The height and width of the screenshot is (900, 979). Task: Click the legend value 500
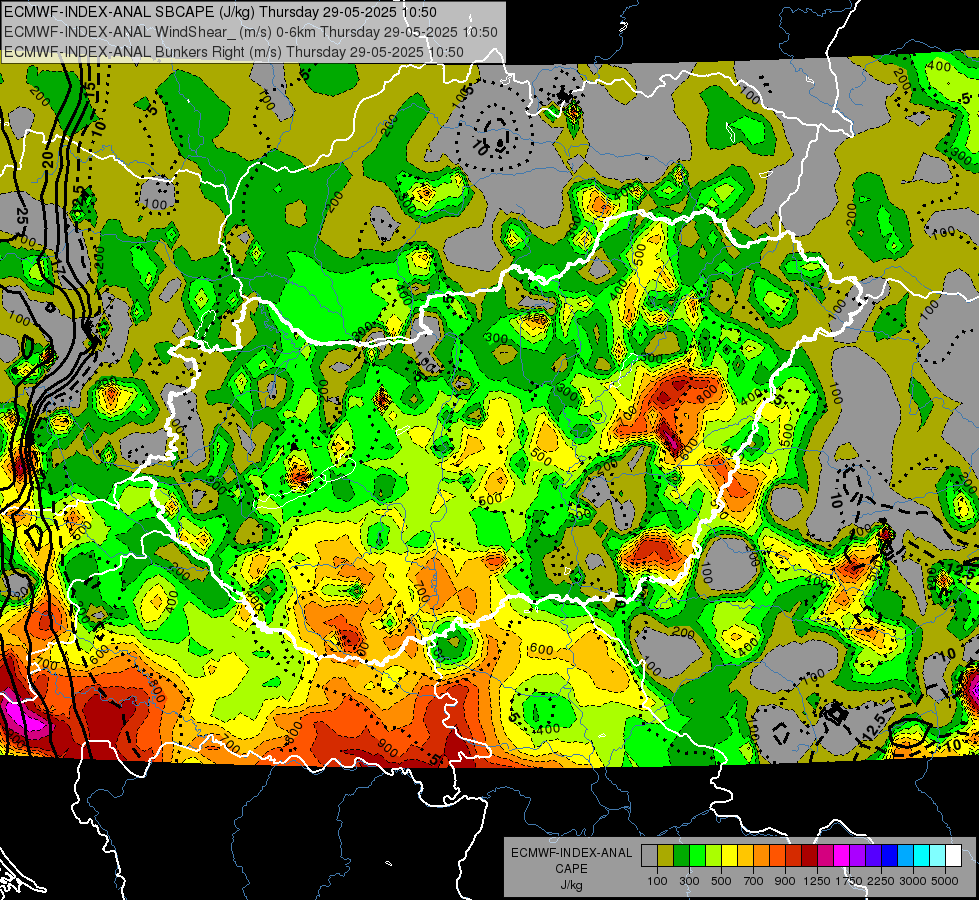(722, 881)
